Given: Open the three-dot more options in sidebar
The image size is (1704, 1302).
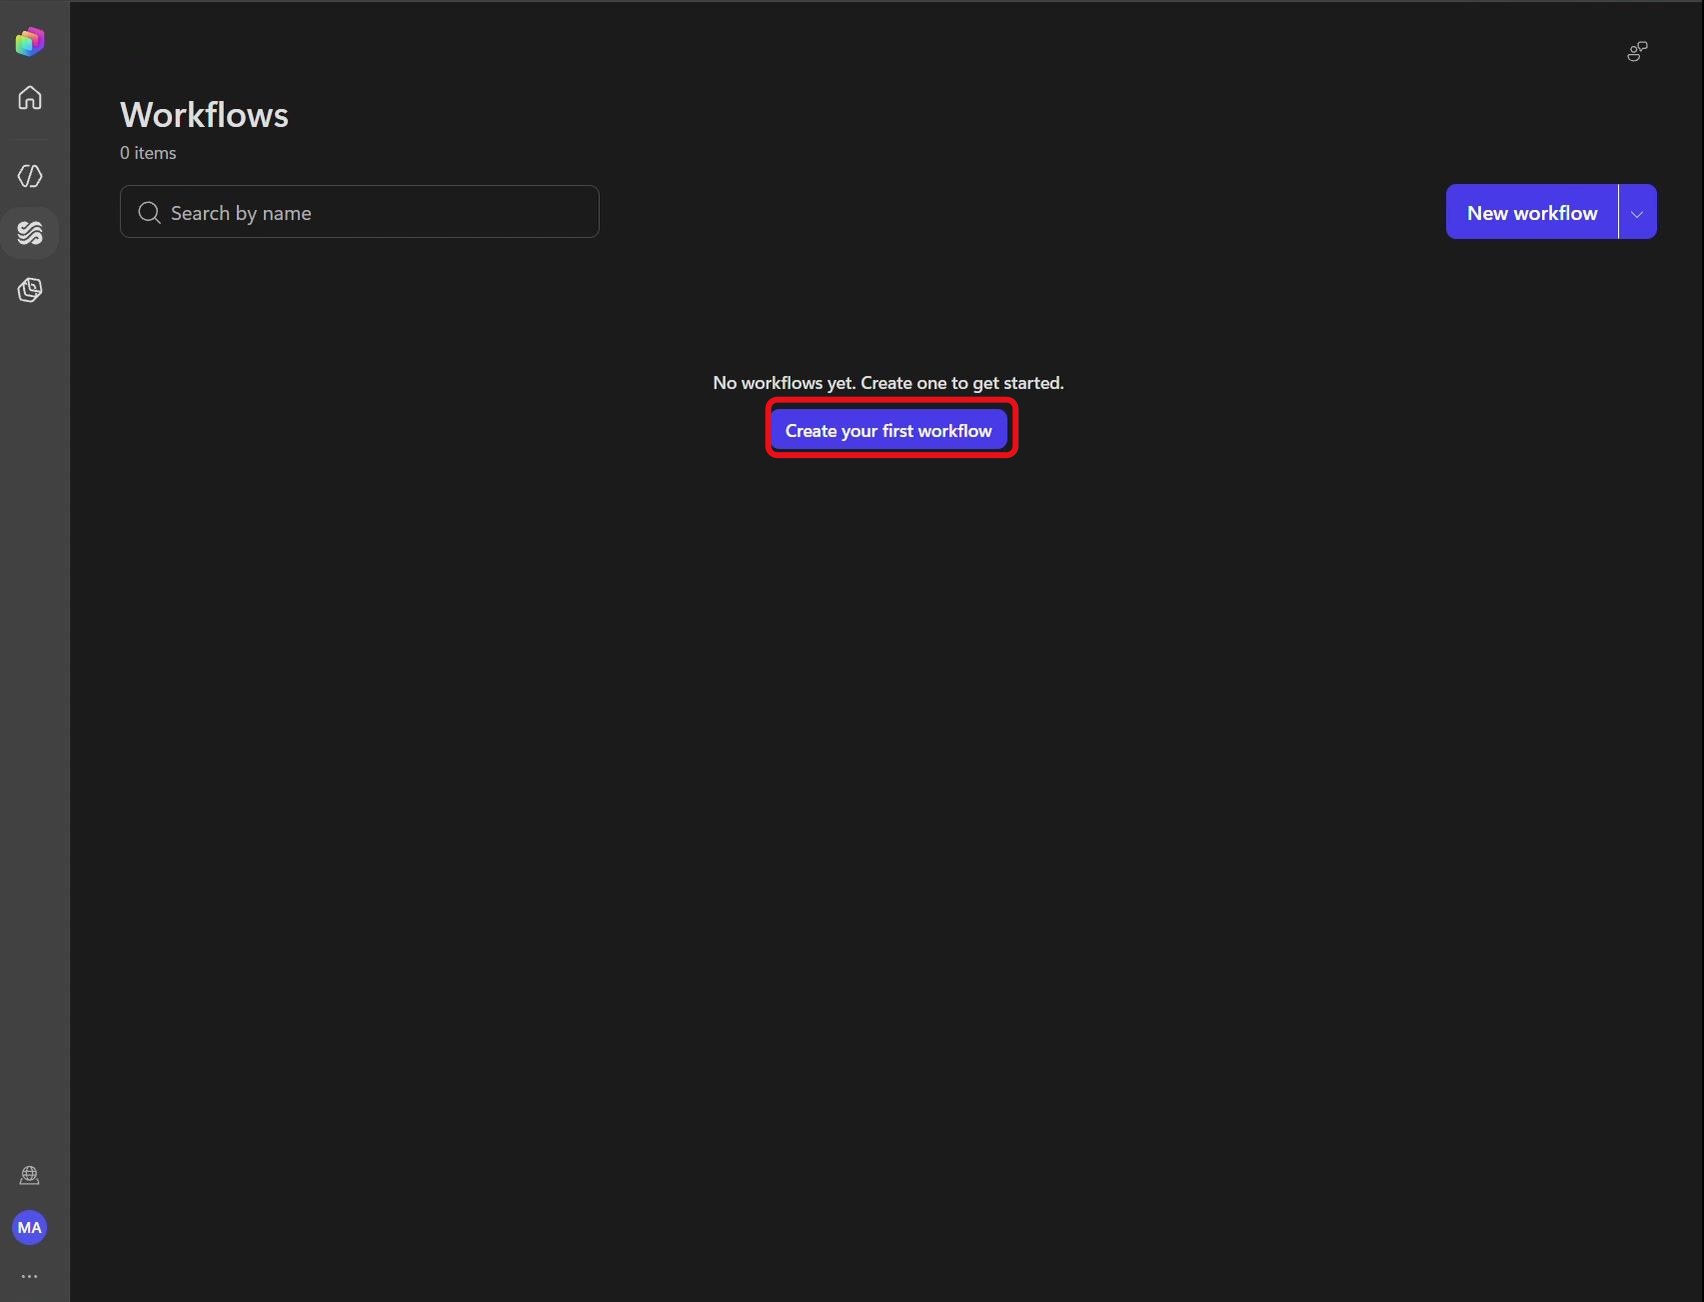Looking at the screenshot, I should pos(30,1276).
